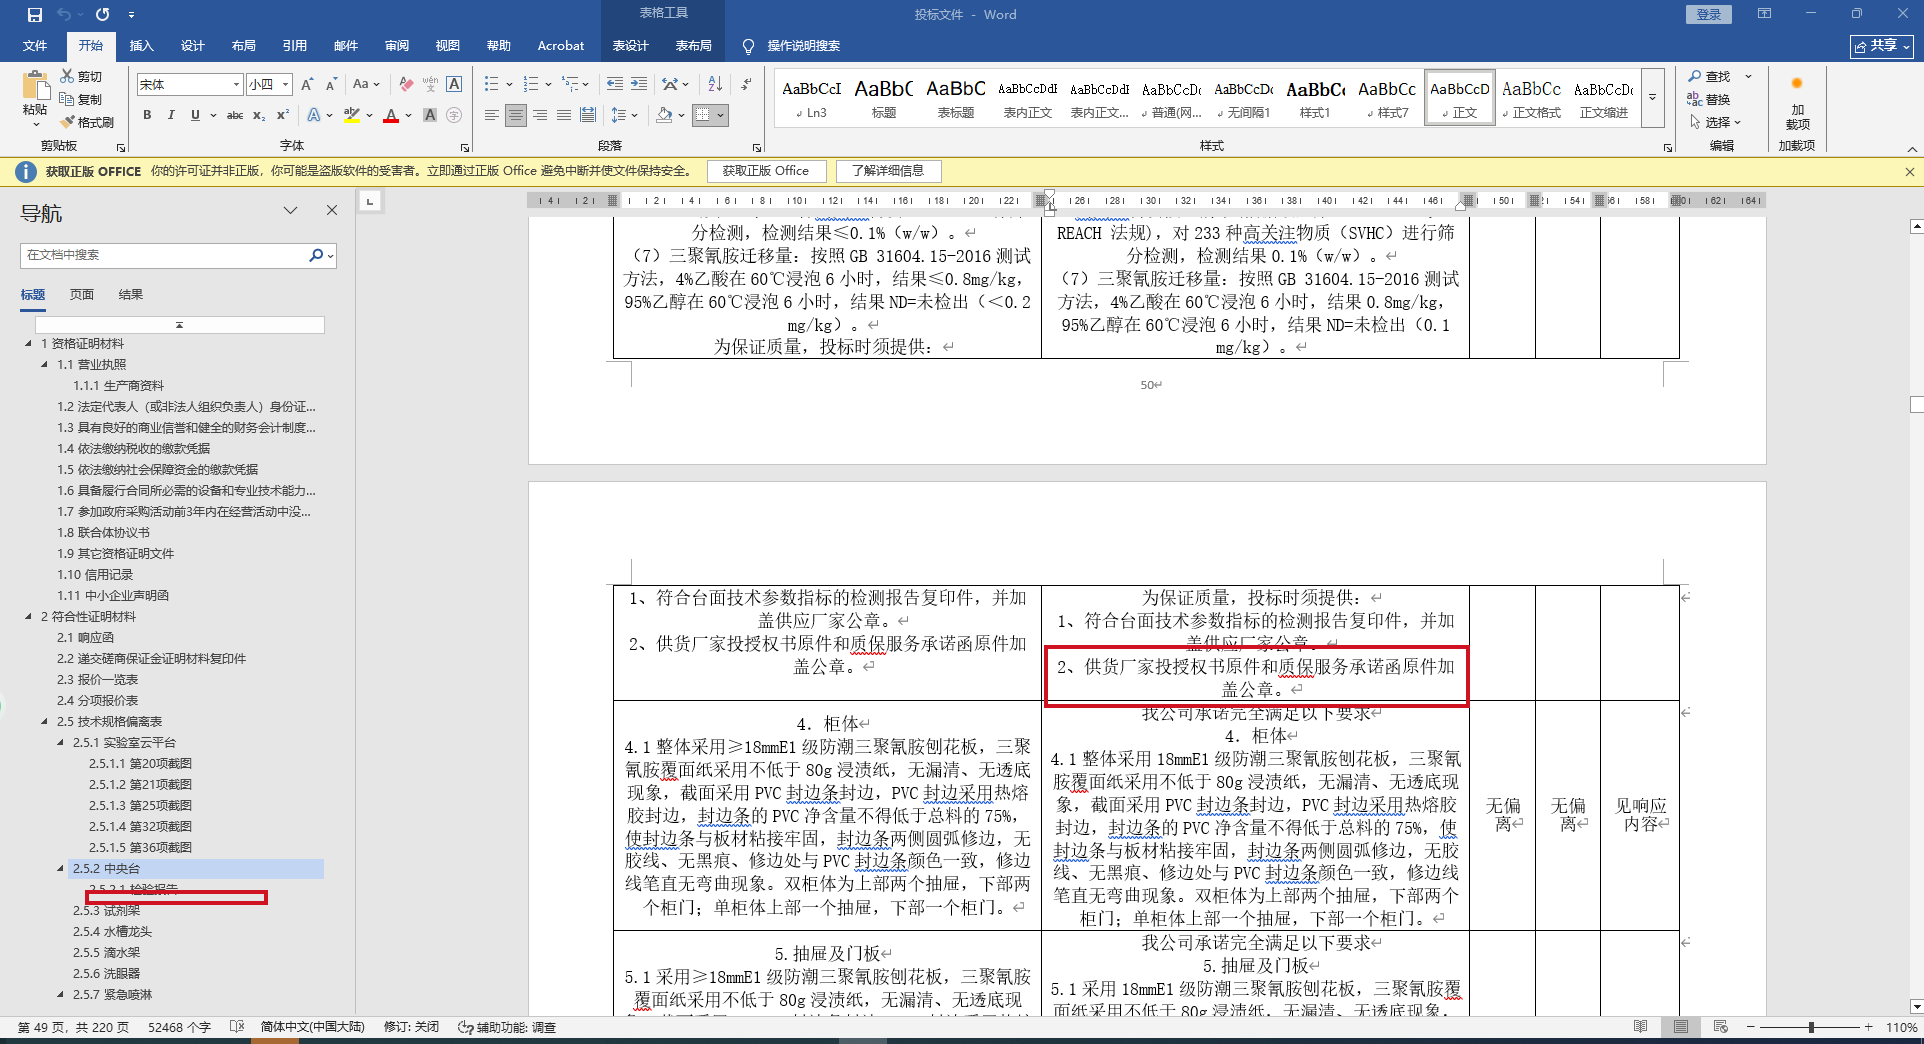
Task: Click the '获取正版 Office' button
Action: point(765,171)
